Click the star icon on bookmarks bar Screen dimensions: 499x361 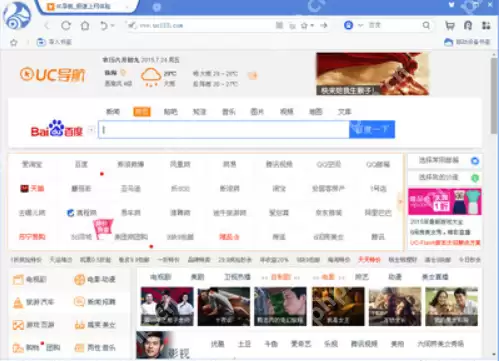pyautogui.click(x=14, y=42)
